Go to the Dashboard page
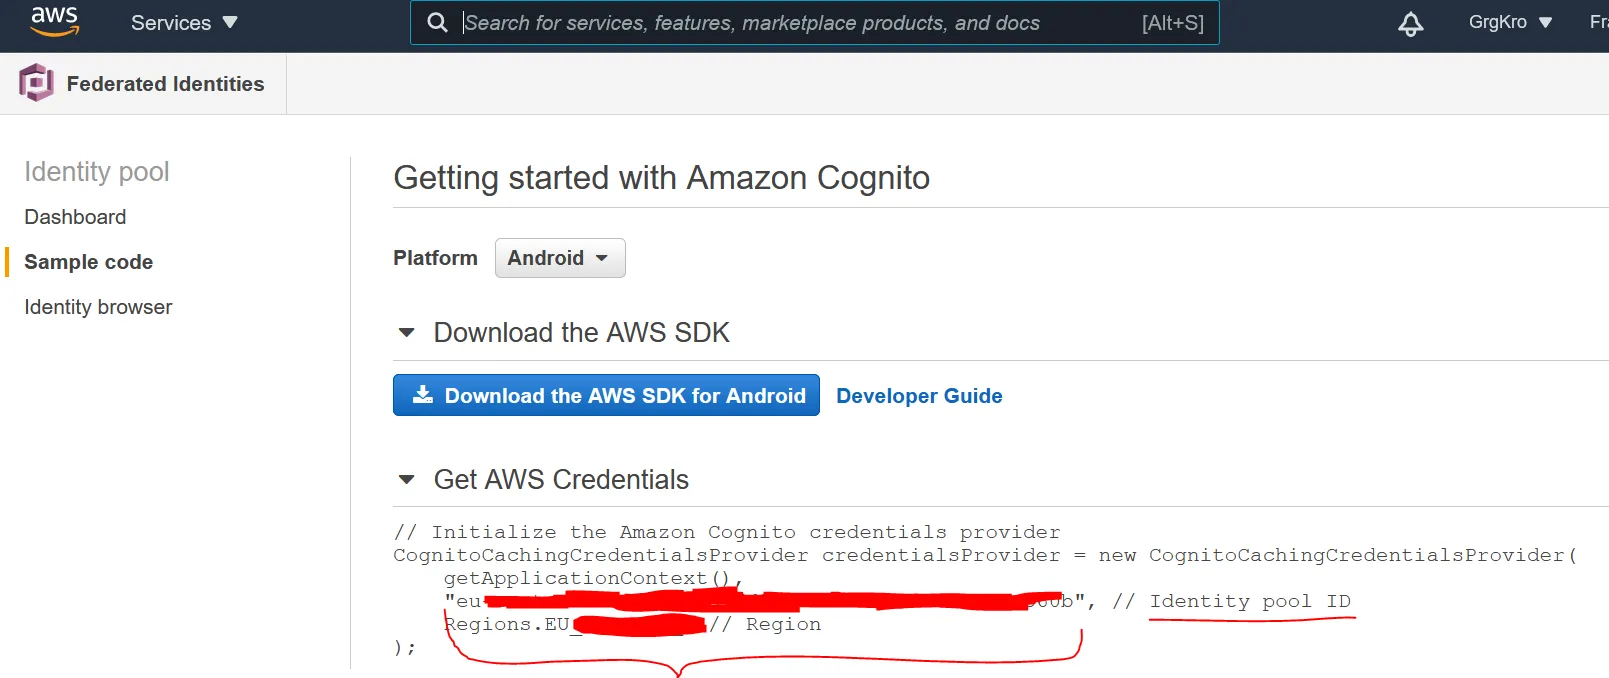Screen dimensions: 1609x678 (x=75, y=217)
